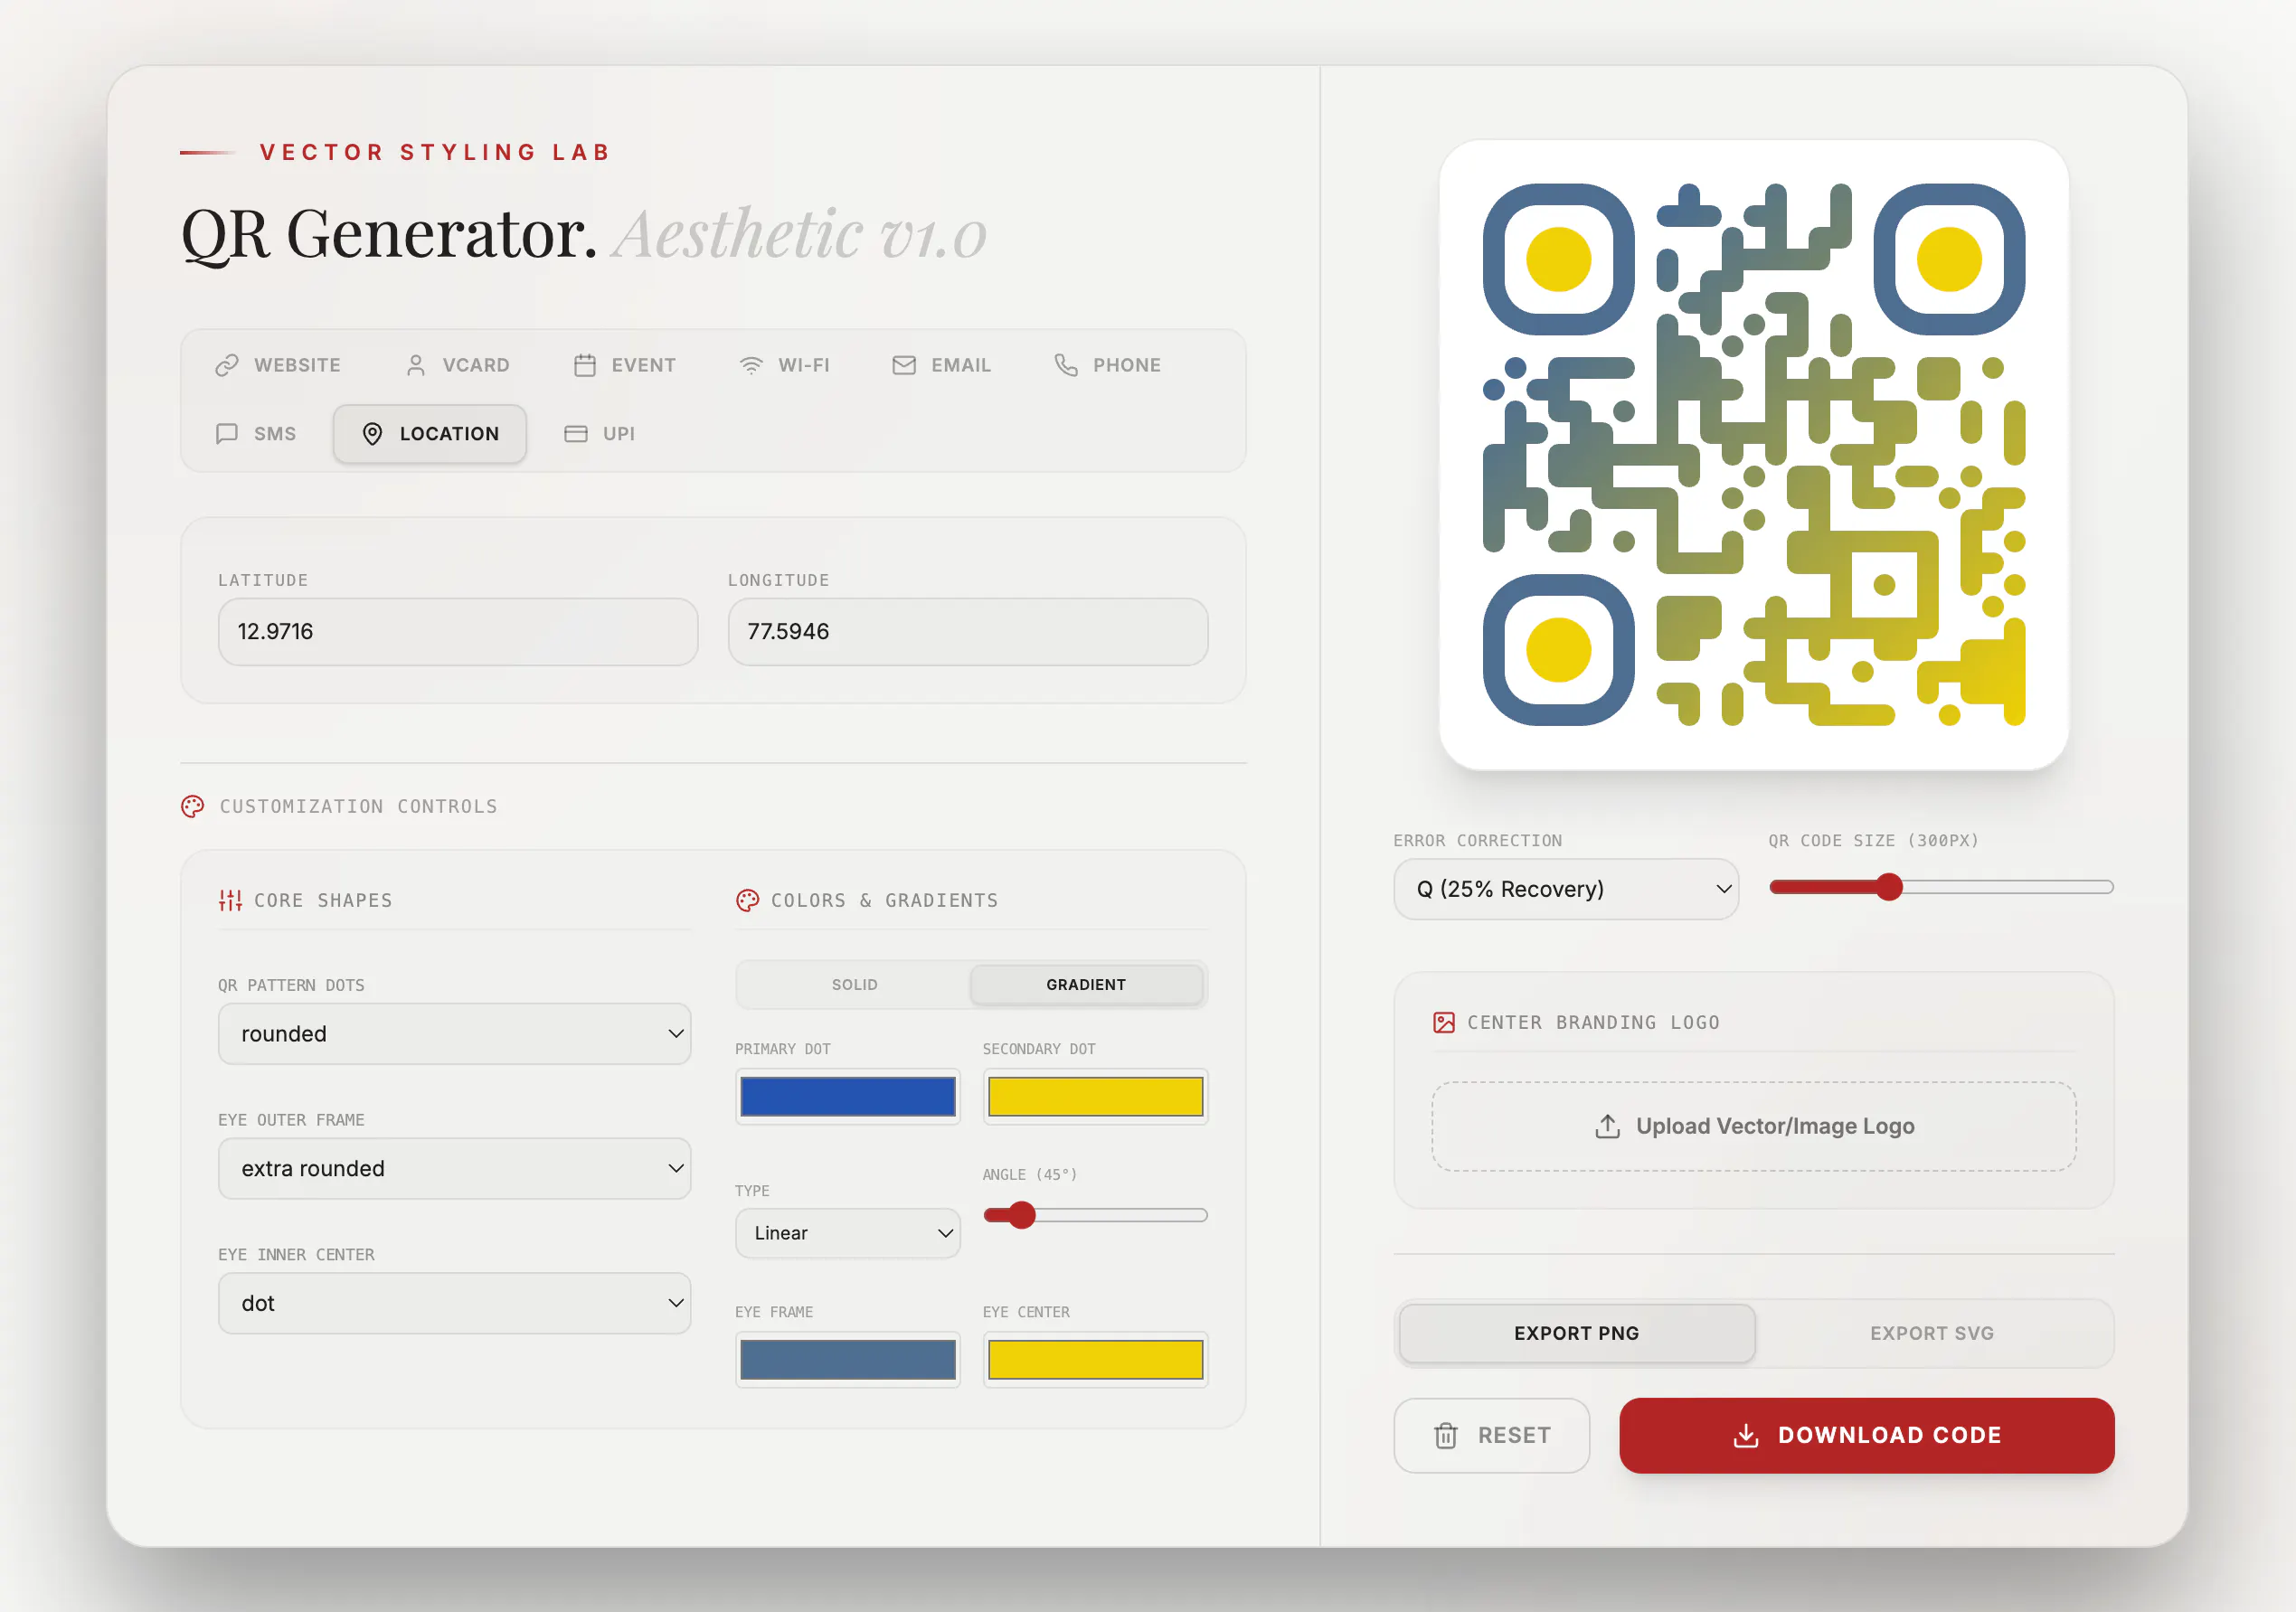Select the Wi-Fi tab
Screen dimensions: 2296x1612
click(x=785, y=365)
